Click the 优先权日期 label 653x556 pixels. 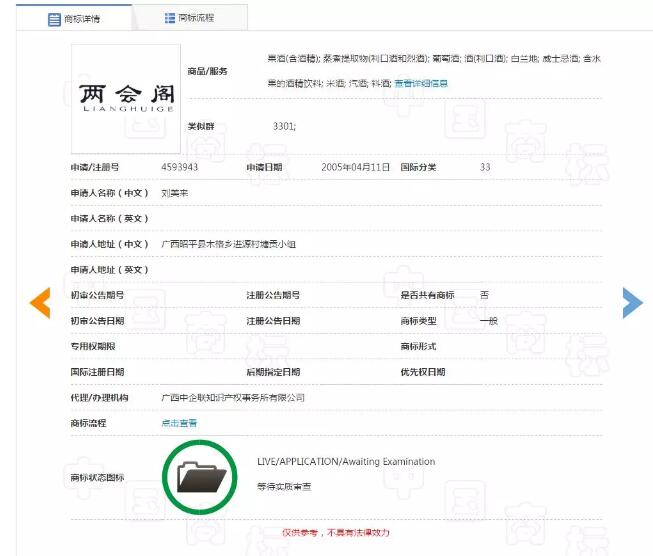tap(423, 372)
